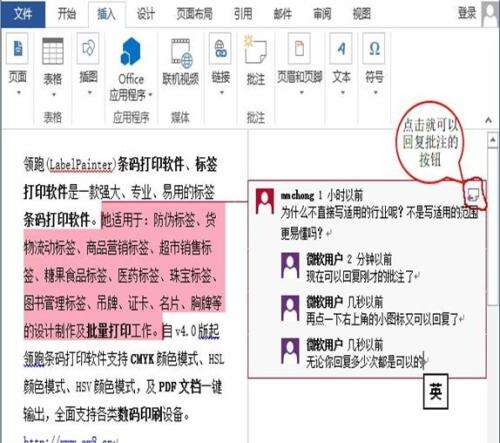Screen dimensions: 500x443
Task: Expand the 表格 dropdown arrow
Action: point(54,94)
